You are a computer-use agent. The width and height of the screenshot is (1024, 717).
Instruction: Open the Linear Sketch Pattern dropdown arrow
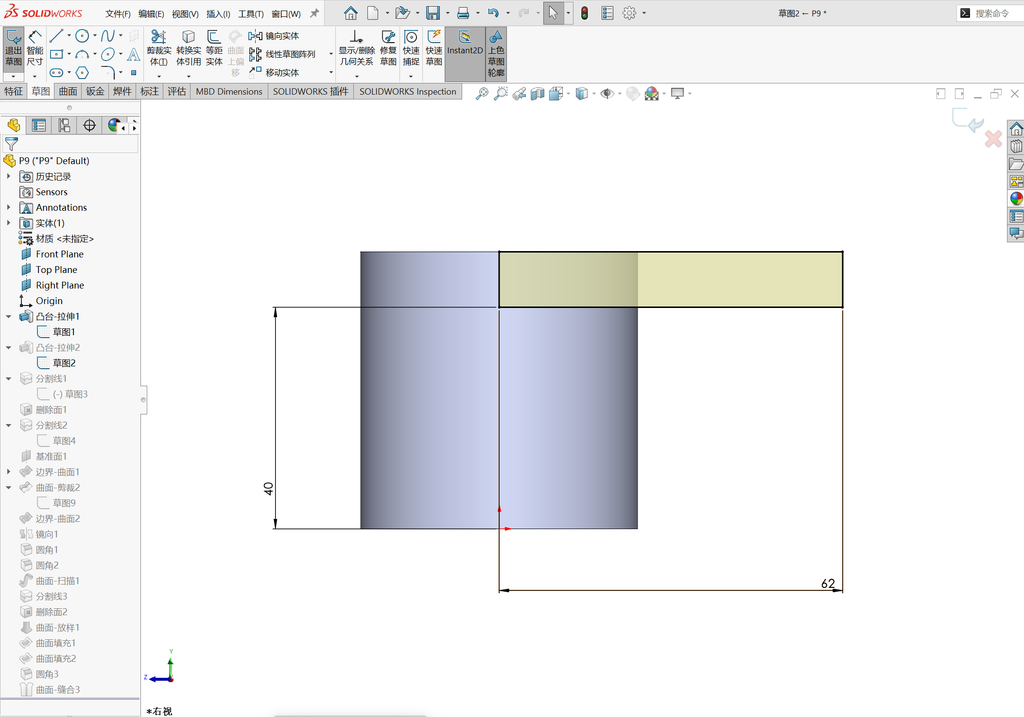pos(330,54)
